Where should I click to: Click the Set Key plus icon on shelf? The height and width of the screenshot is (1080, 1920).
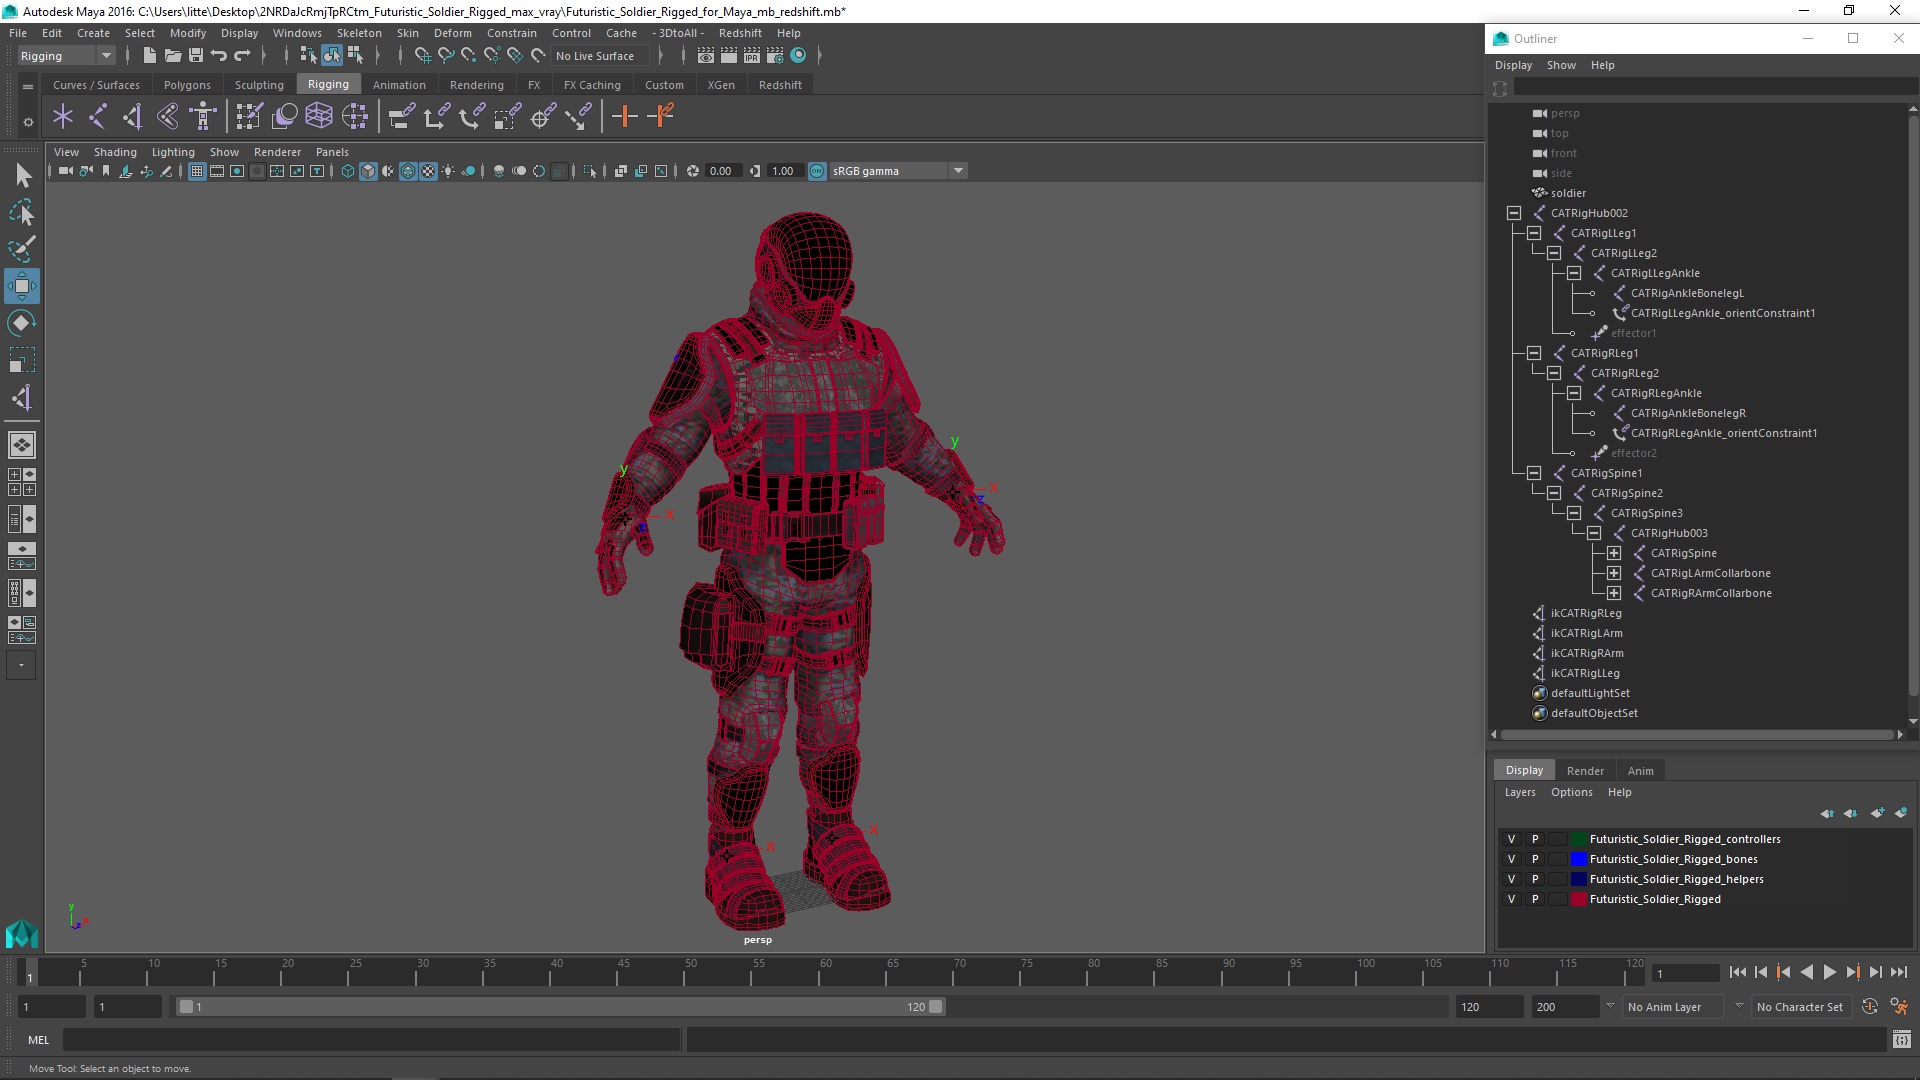point(625,117)
